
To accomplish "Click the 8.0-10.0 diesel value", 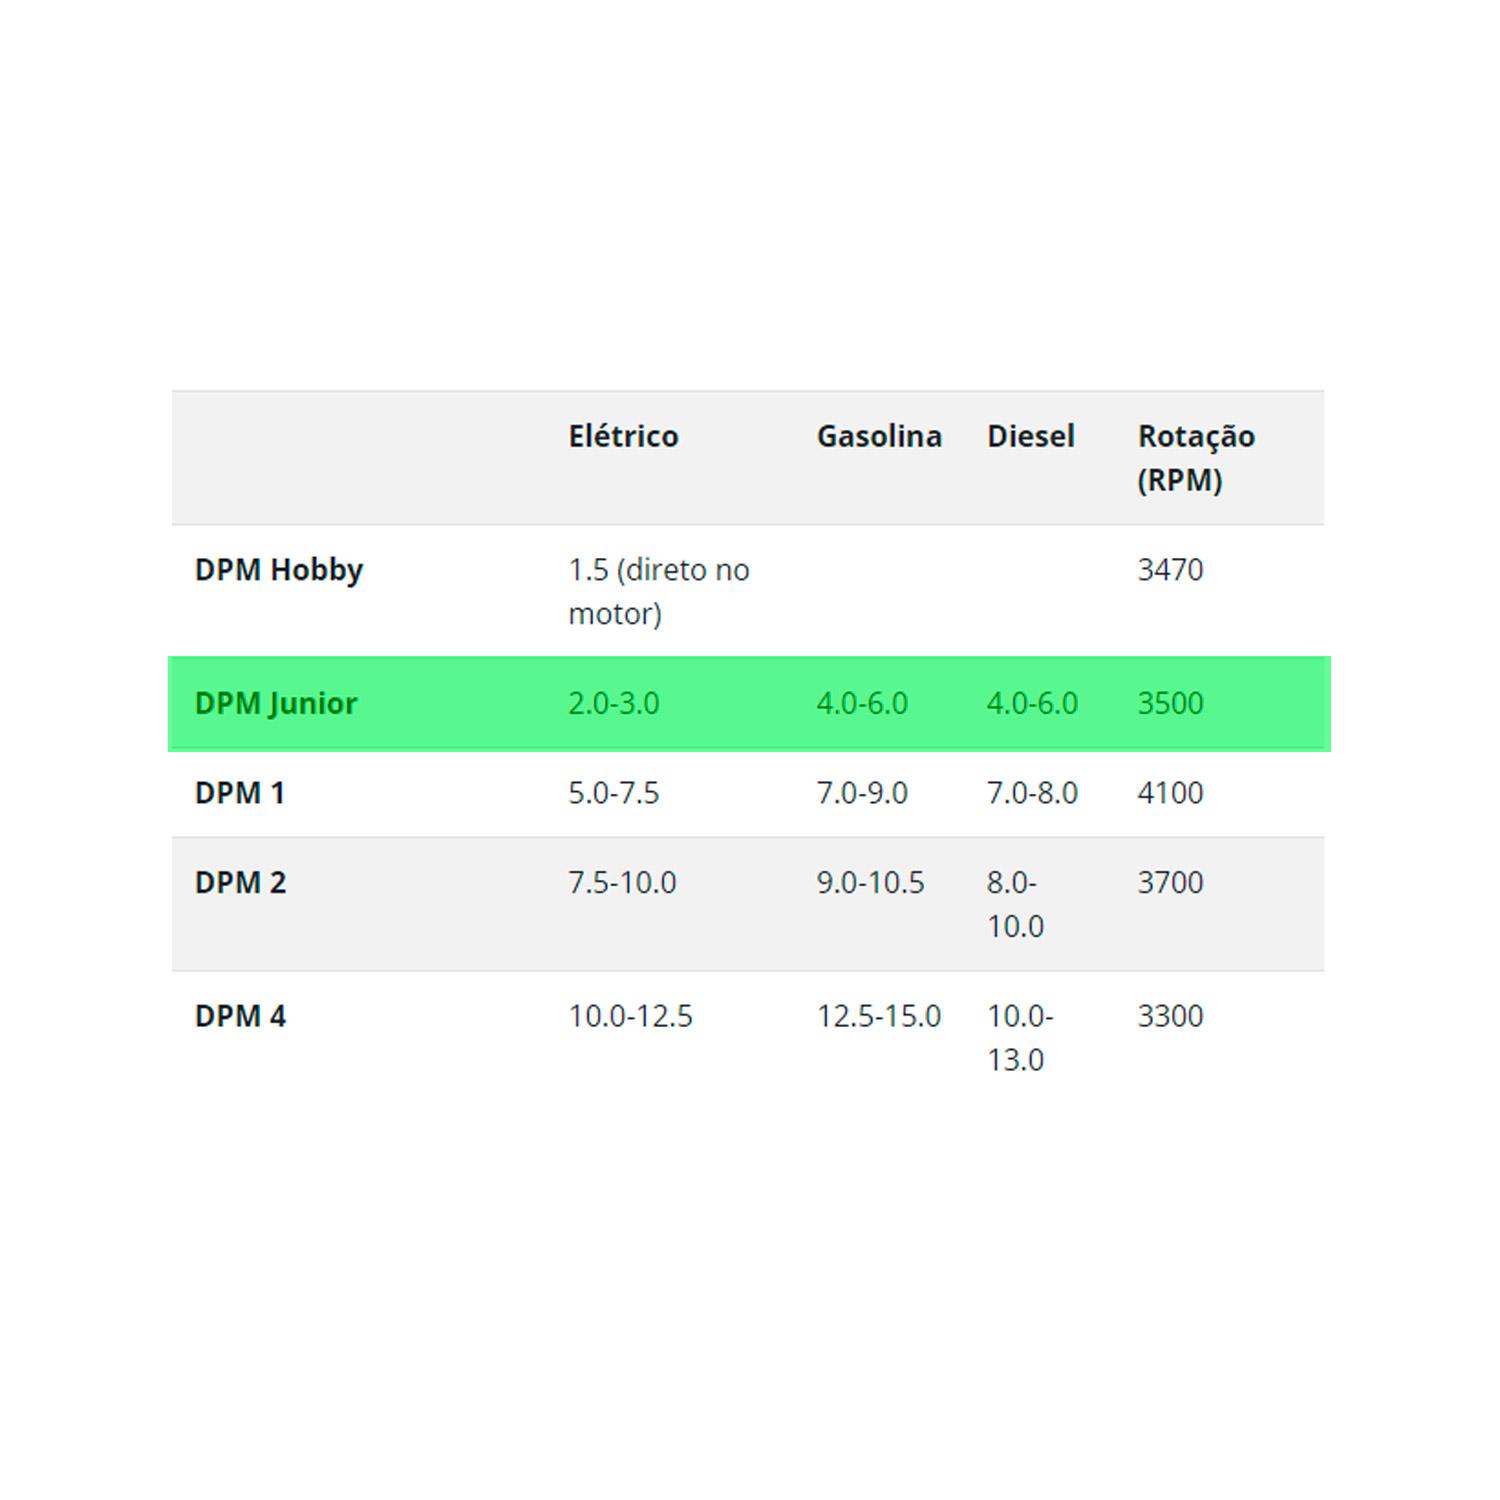I will coord(1015,904).
